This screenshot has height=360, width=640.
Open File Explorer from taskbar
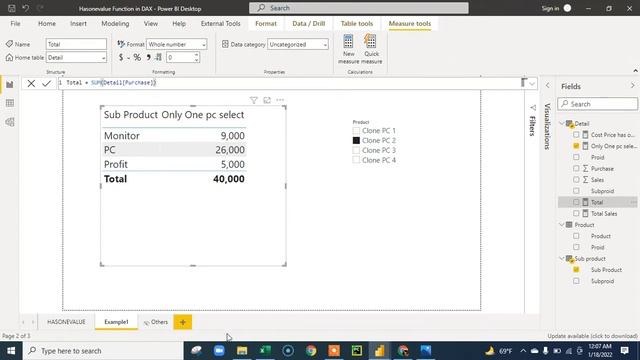tap(242, 351)
